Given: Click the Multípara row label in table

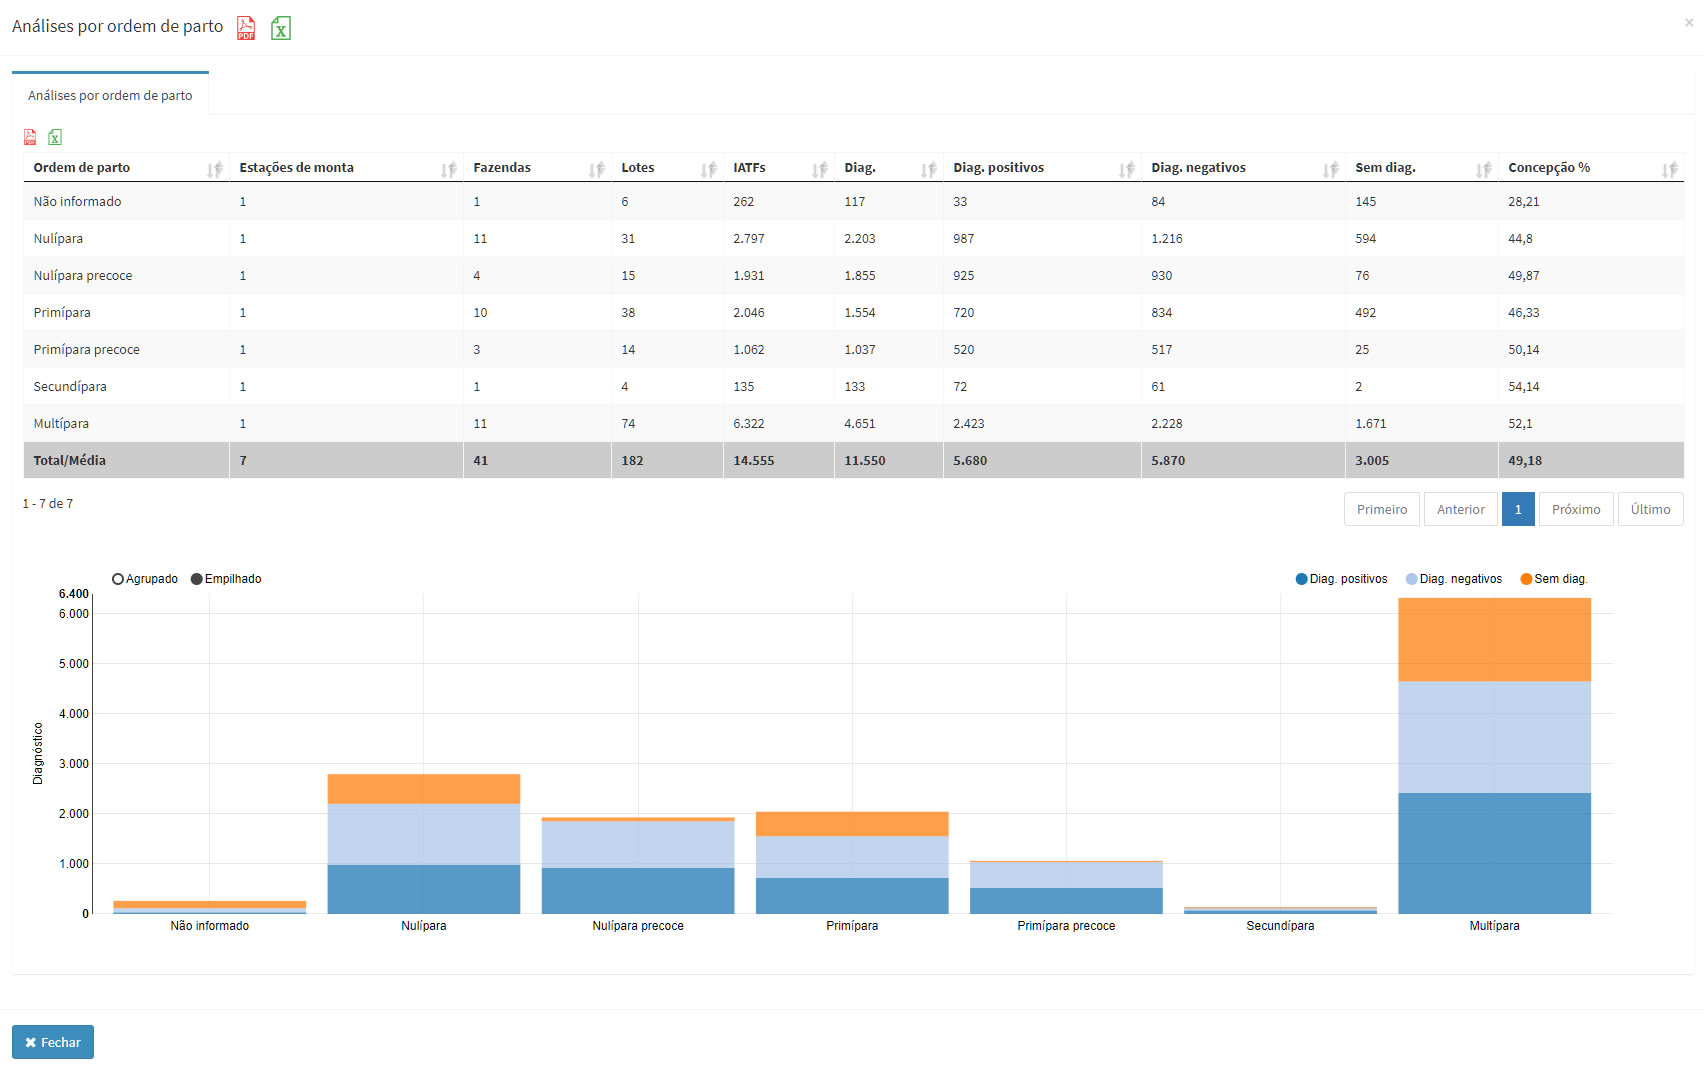Looking at the screenshot, I should click(61, 423).
